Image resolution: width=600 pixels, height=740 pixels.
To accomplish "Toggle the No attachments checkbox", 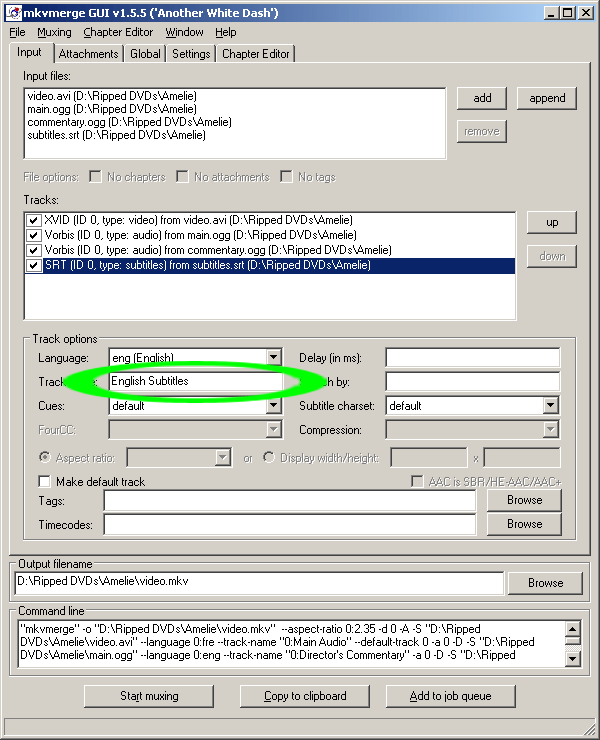I will tap(182, 177).
